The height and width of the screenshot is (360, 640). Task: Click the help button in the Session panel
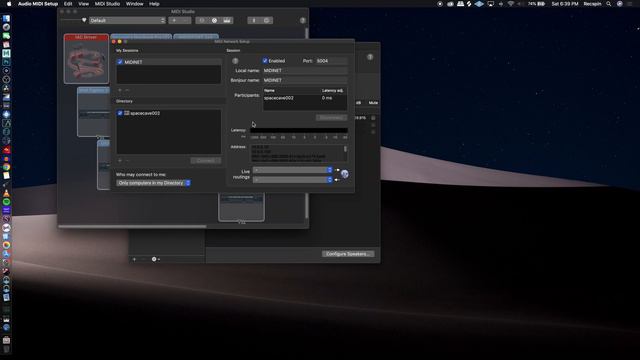(x=235, y=61)
